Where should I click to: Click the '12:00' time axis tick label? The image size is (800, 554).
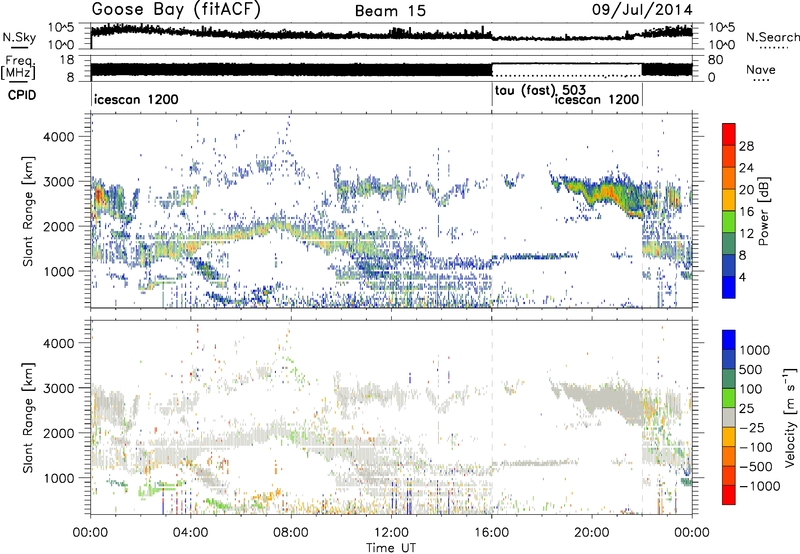pos(391,533)
